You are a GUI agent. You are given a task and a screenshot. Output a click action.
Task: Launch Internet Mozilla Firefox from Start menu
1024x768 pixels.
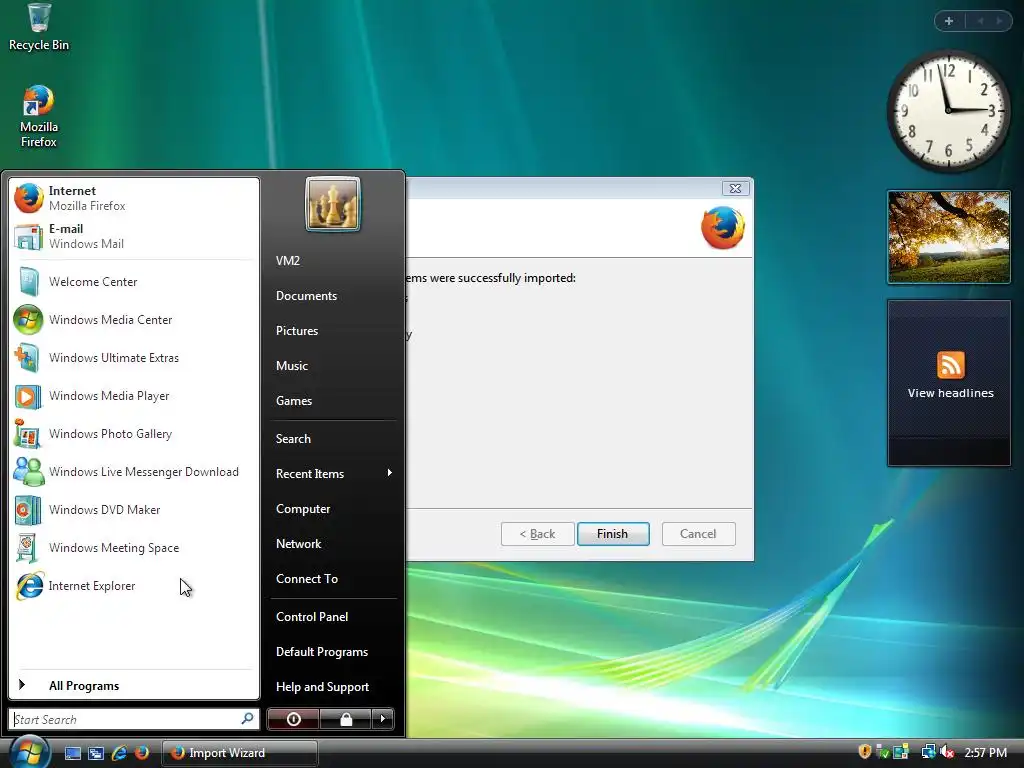[135, 198]
